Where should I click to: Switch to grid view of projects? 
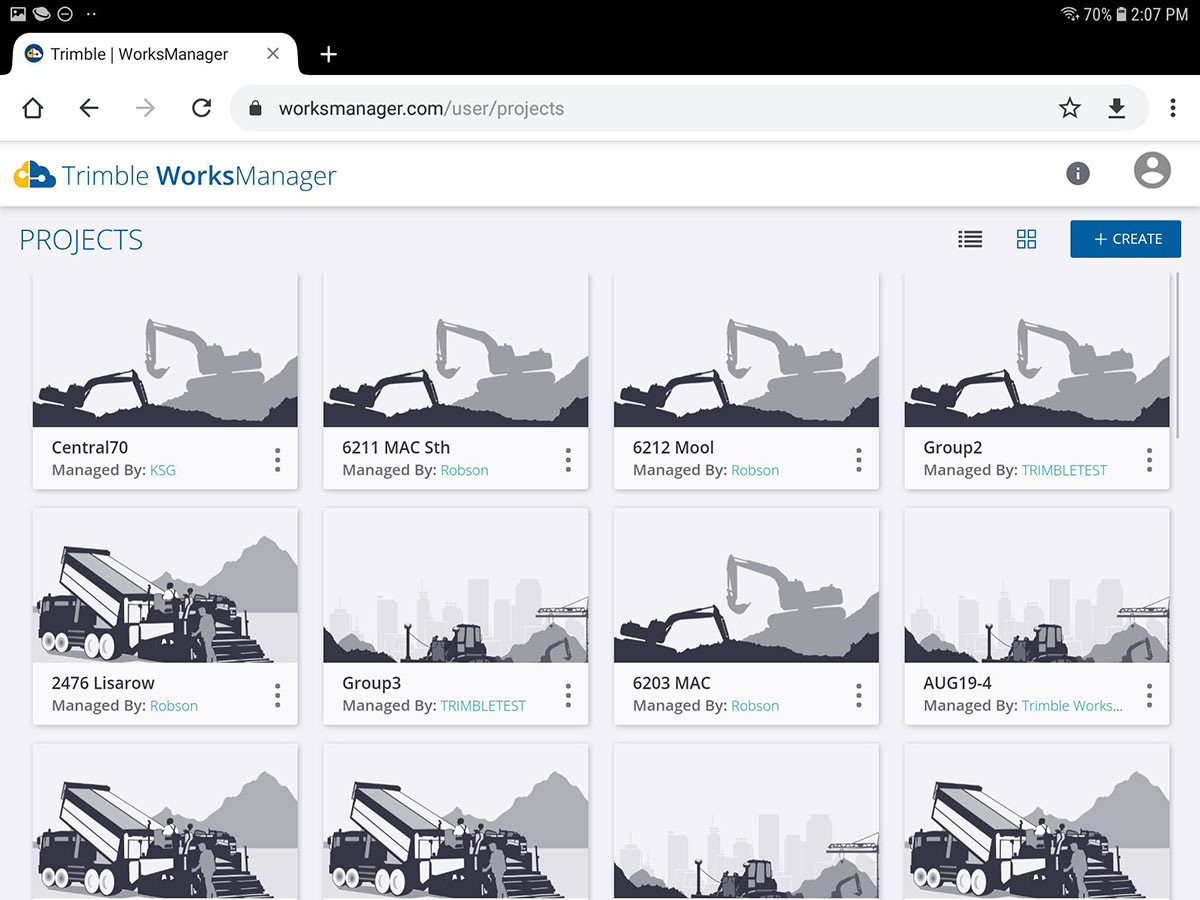pos(1026,239)
